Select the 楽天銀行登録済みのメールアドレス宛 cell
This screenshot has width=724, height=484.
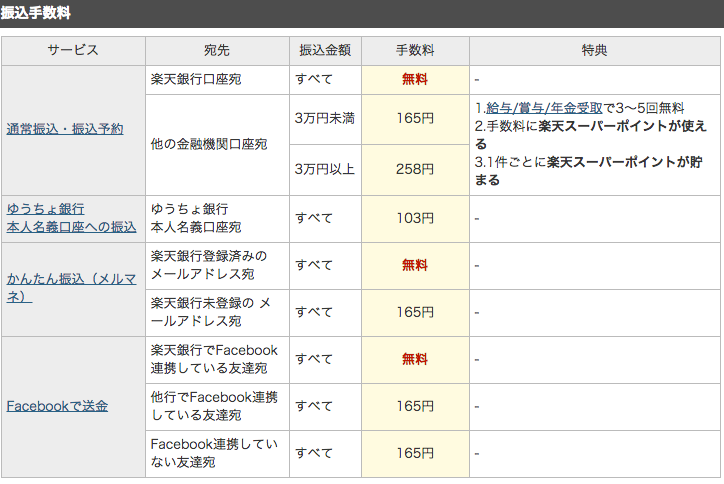(x=217, y=266)
